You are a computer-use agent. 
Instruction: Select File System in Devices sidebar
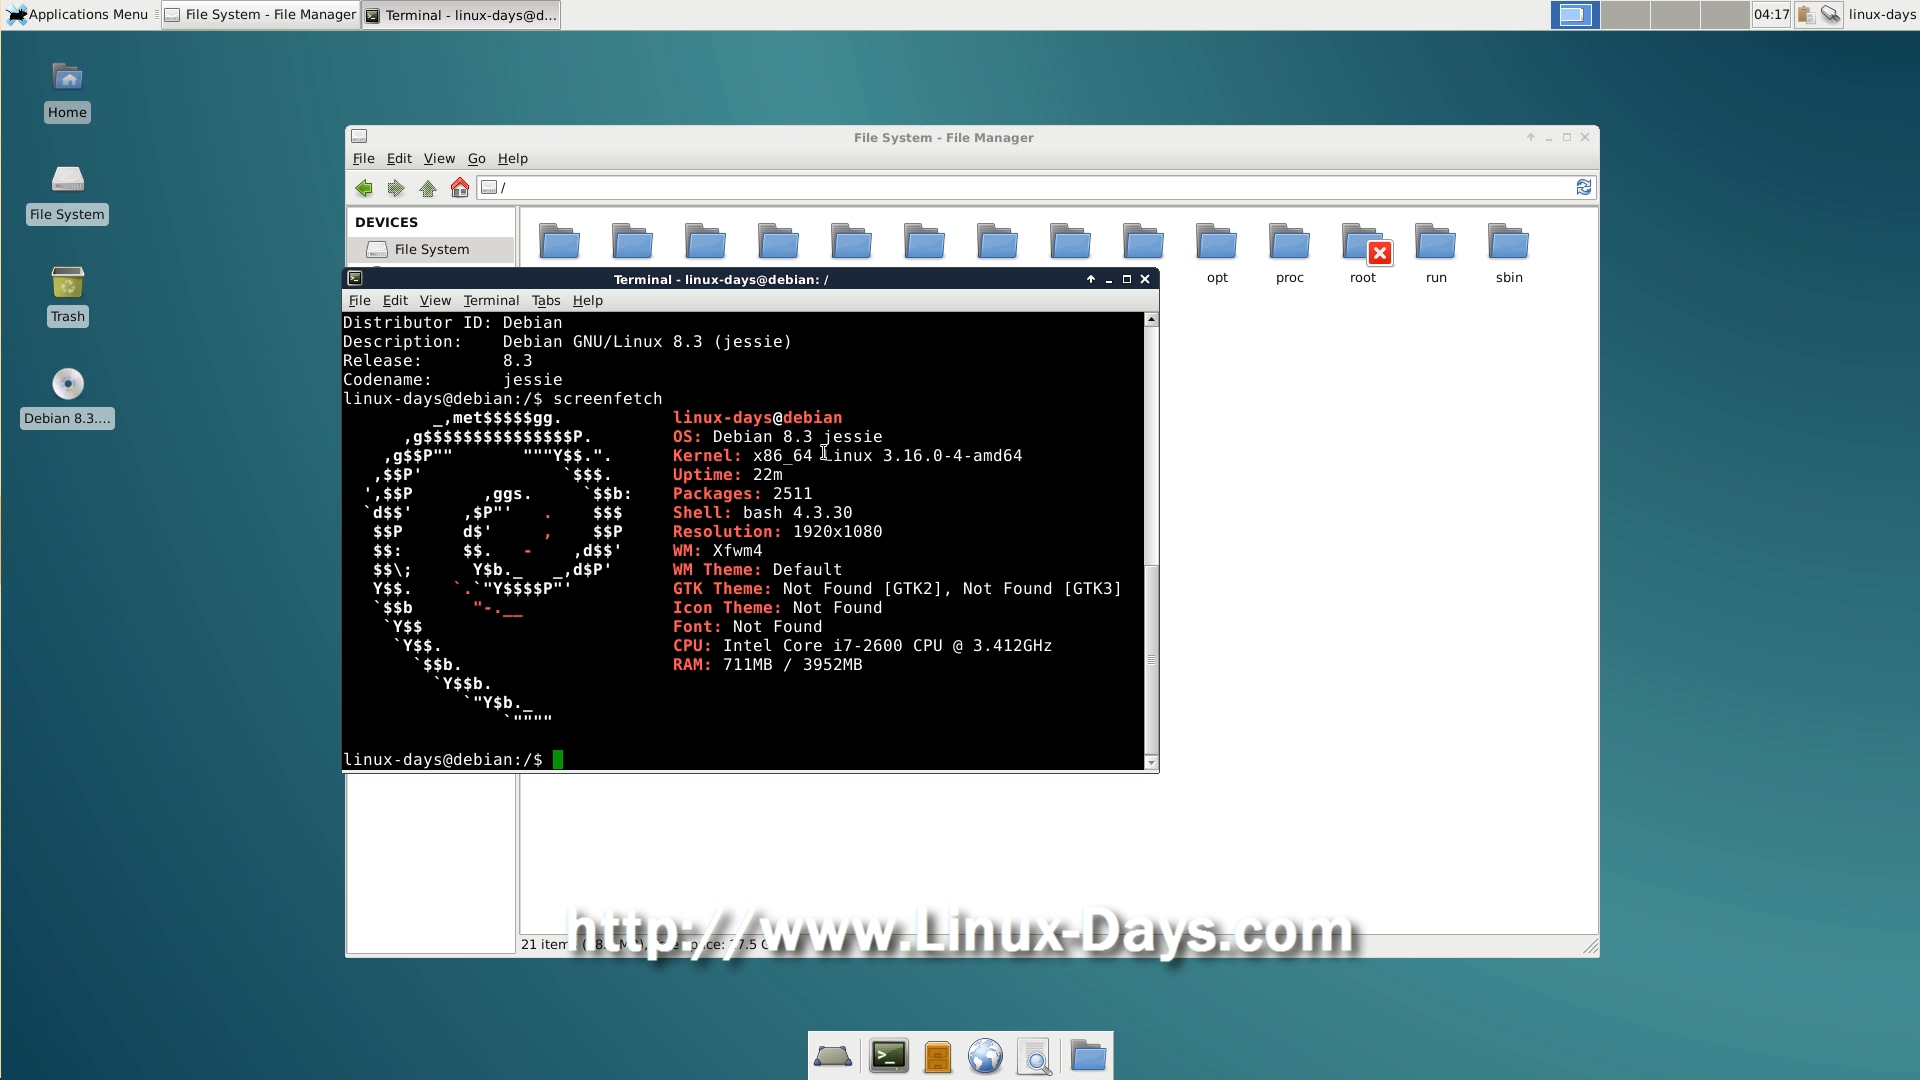[431, 250]
